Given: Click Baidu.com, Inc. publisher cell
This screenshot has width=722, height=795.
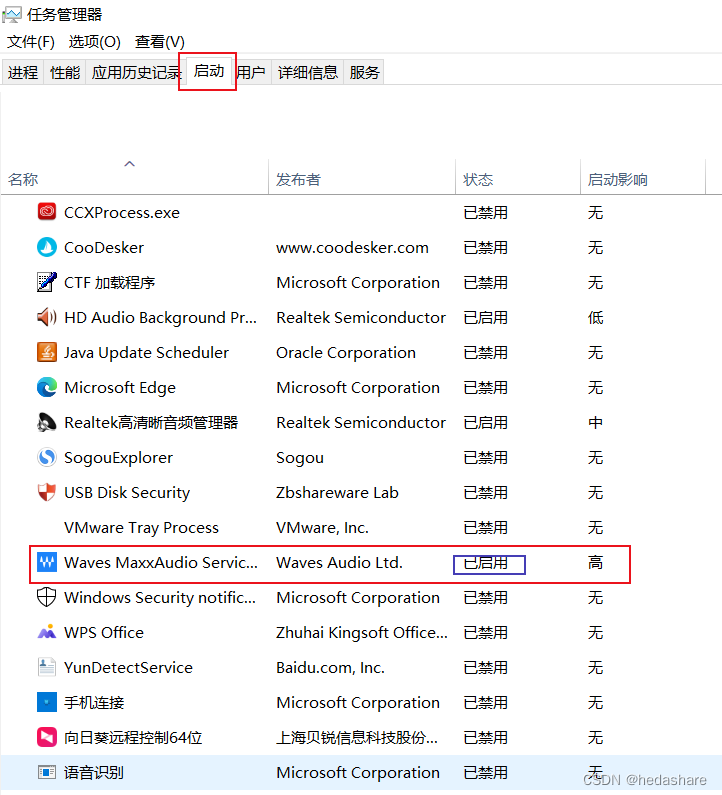Looking at the screenshot, I should pyautogui.click(x=330, y=668).
